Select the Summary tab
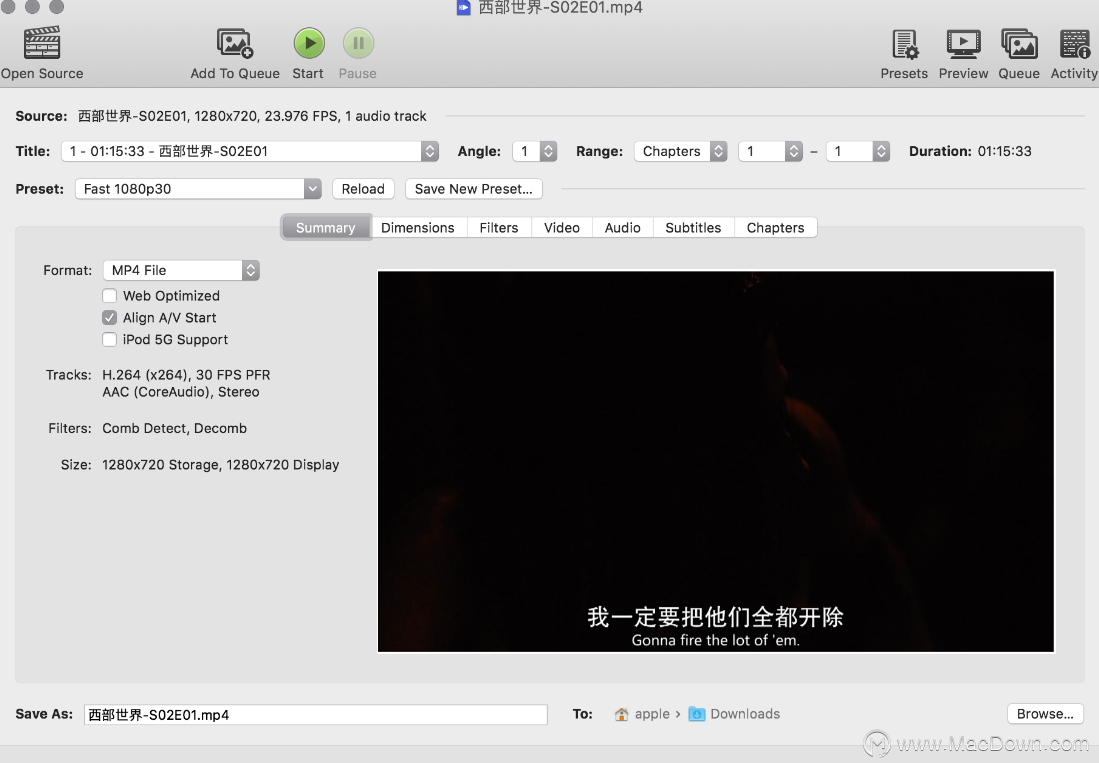 click(x=325, y=228)
